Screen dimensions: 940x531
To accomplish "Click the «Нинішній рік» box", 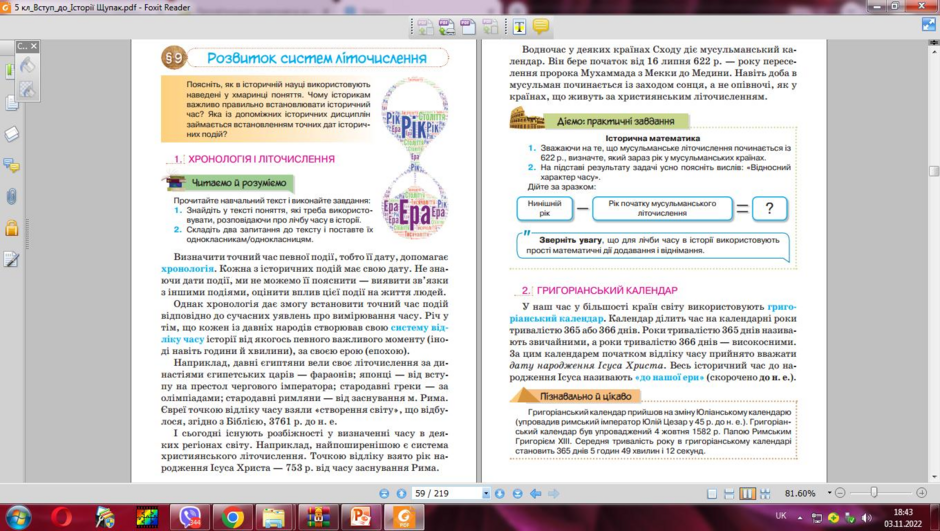I will click(544, 208).
